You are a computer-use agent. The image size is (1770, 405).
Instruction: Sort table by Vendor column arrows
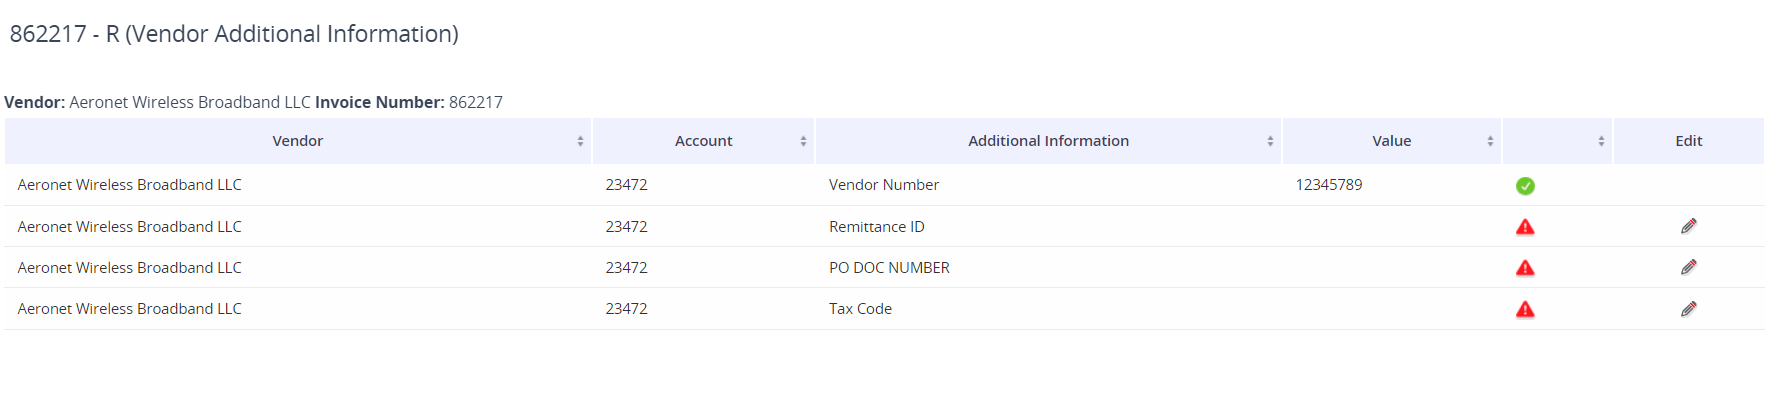click(x=580, y=141)
